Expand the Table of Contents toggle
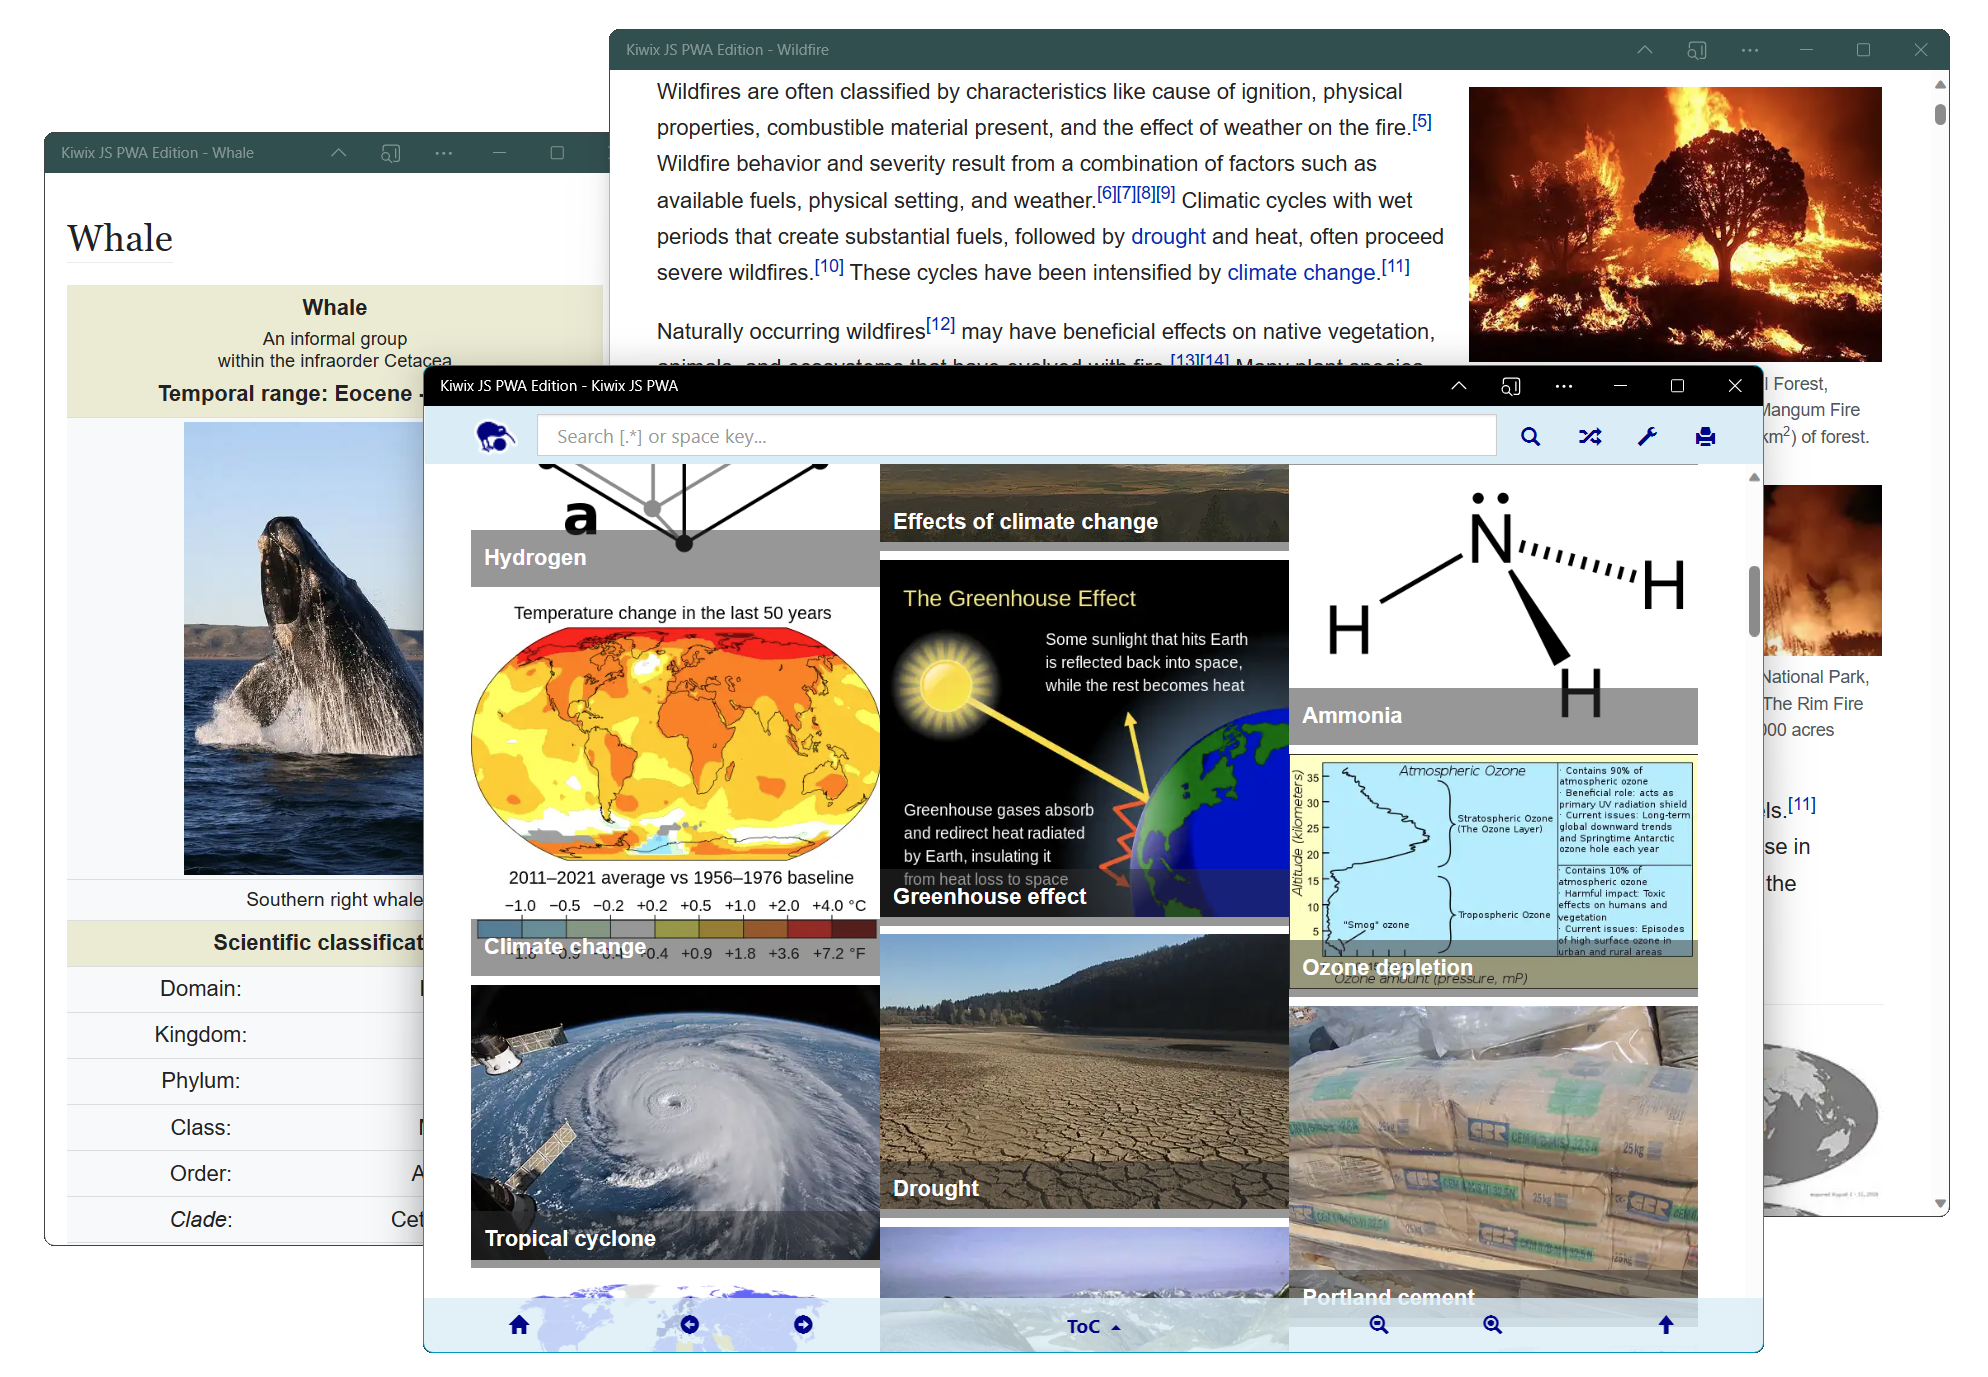The image size is (1988, 1377). (x=1089, y=1324)
